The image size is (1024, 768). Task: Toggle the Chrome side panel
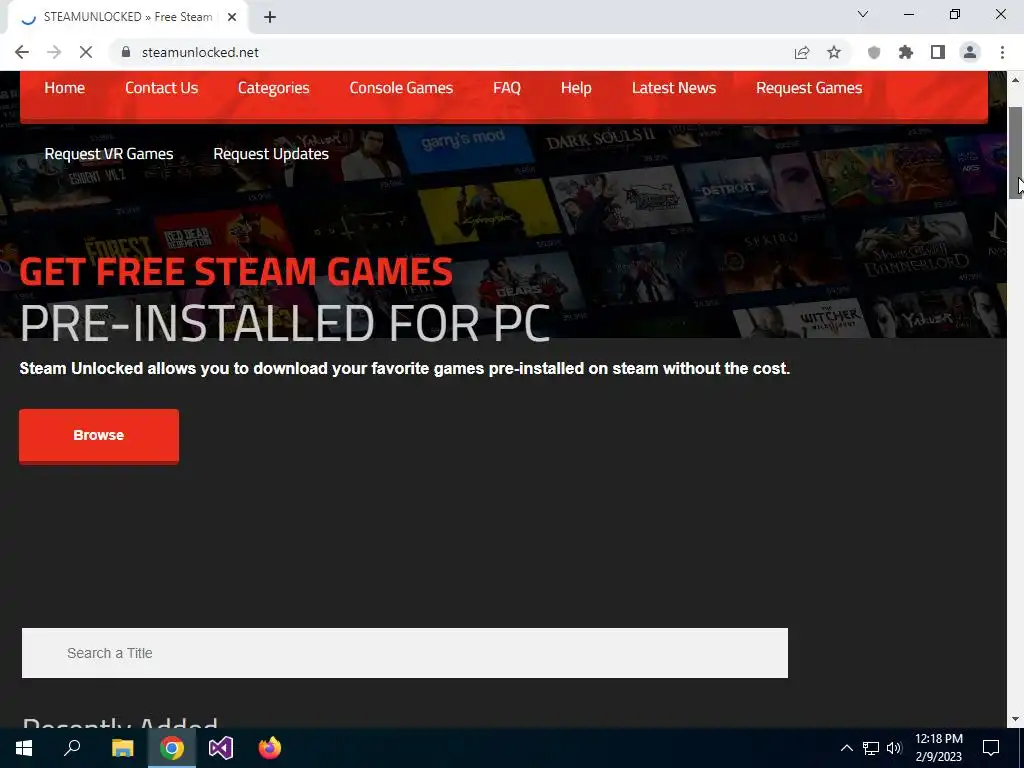click(938, 52)
